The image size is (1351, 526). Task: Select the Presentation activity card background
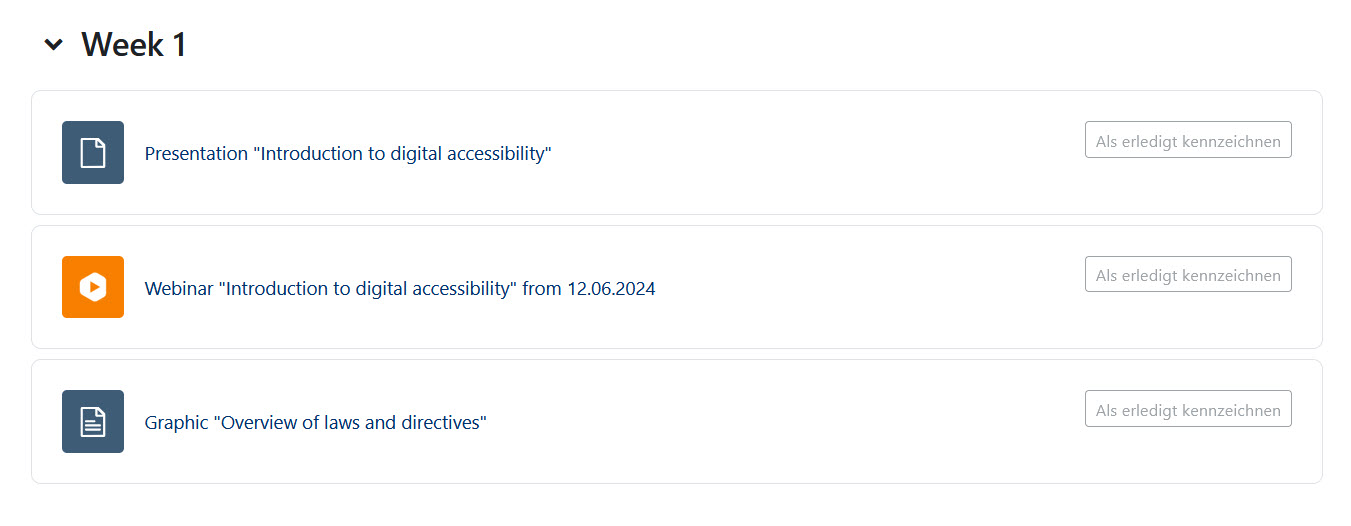pos(677,152)
